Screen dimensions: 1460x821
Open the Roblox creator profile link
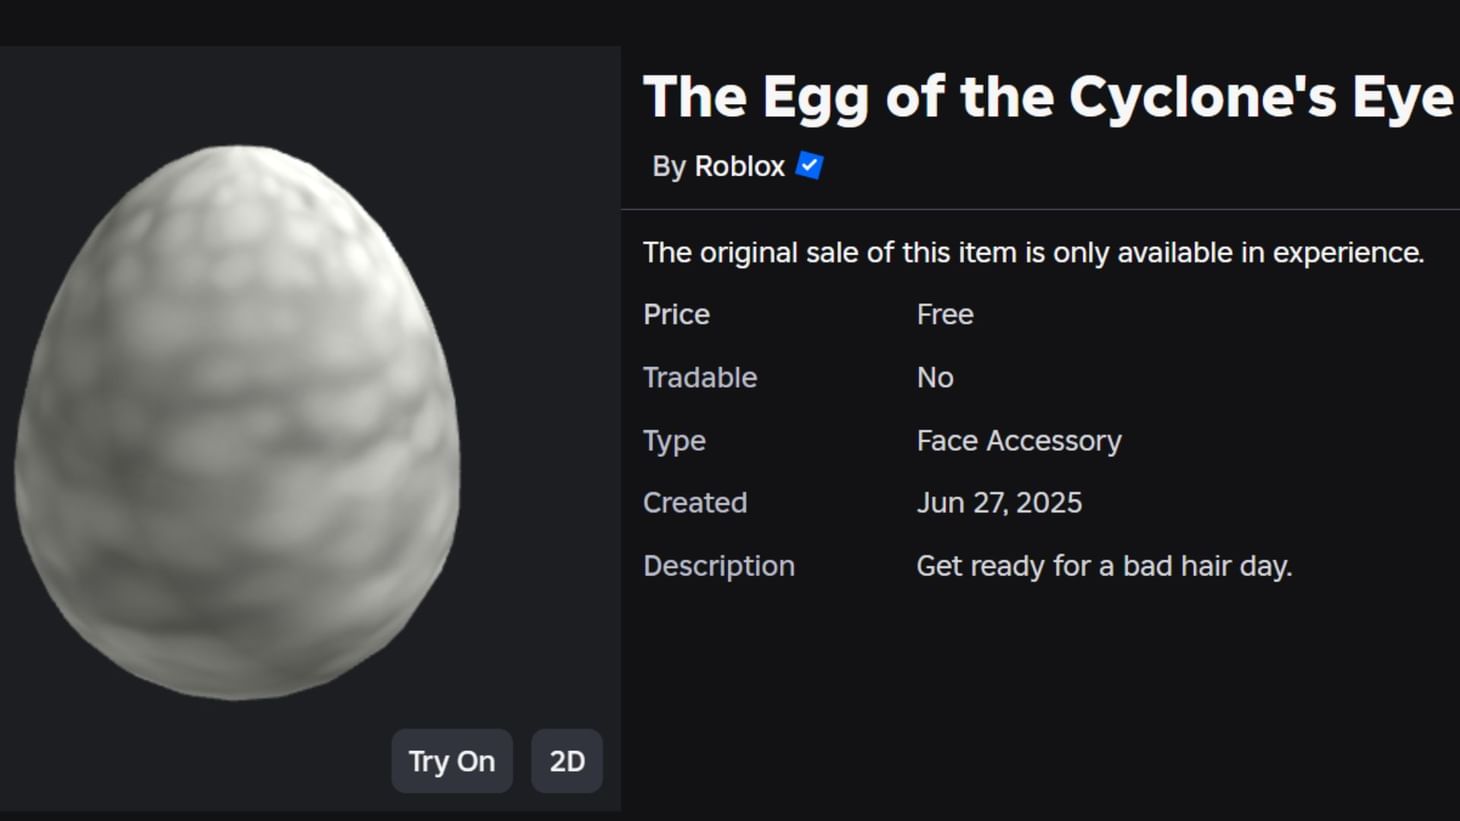740,167
